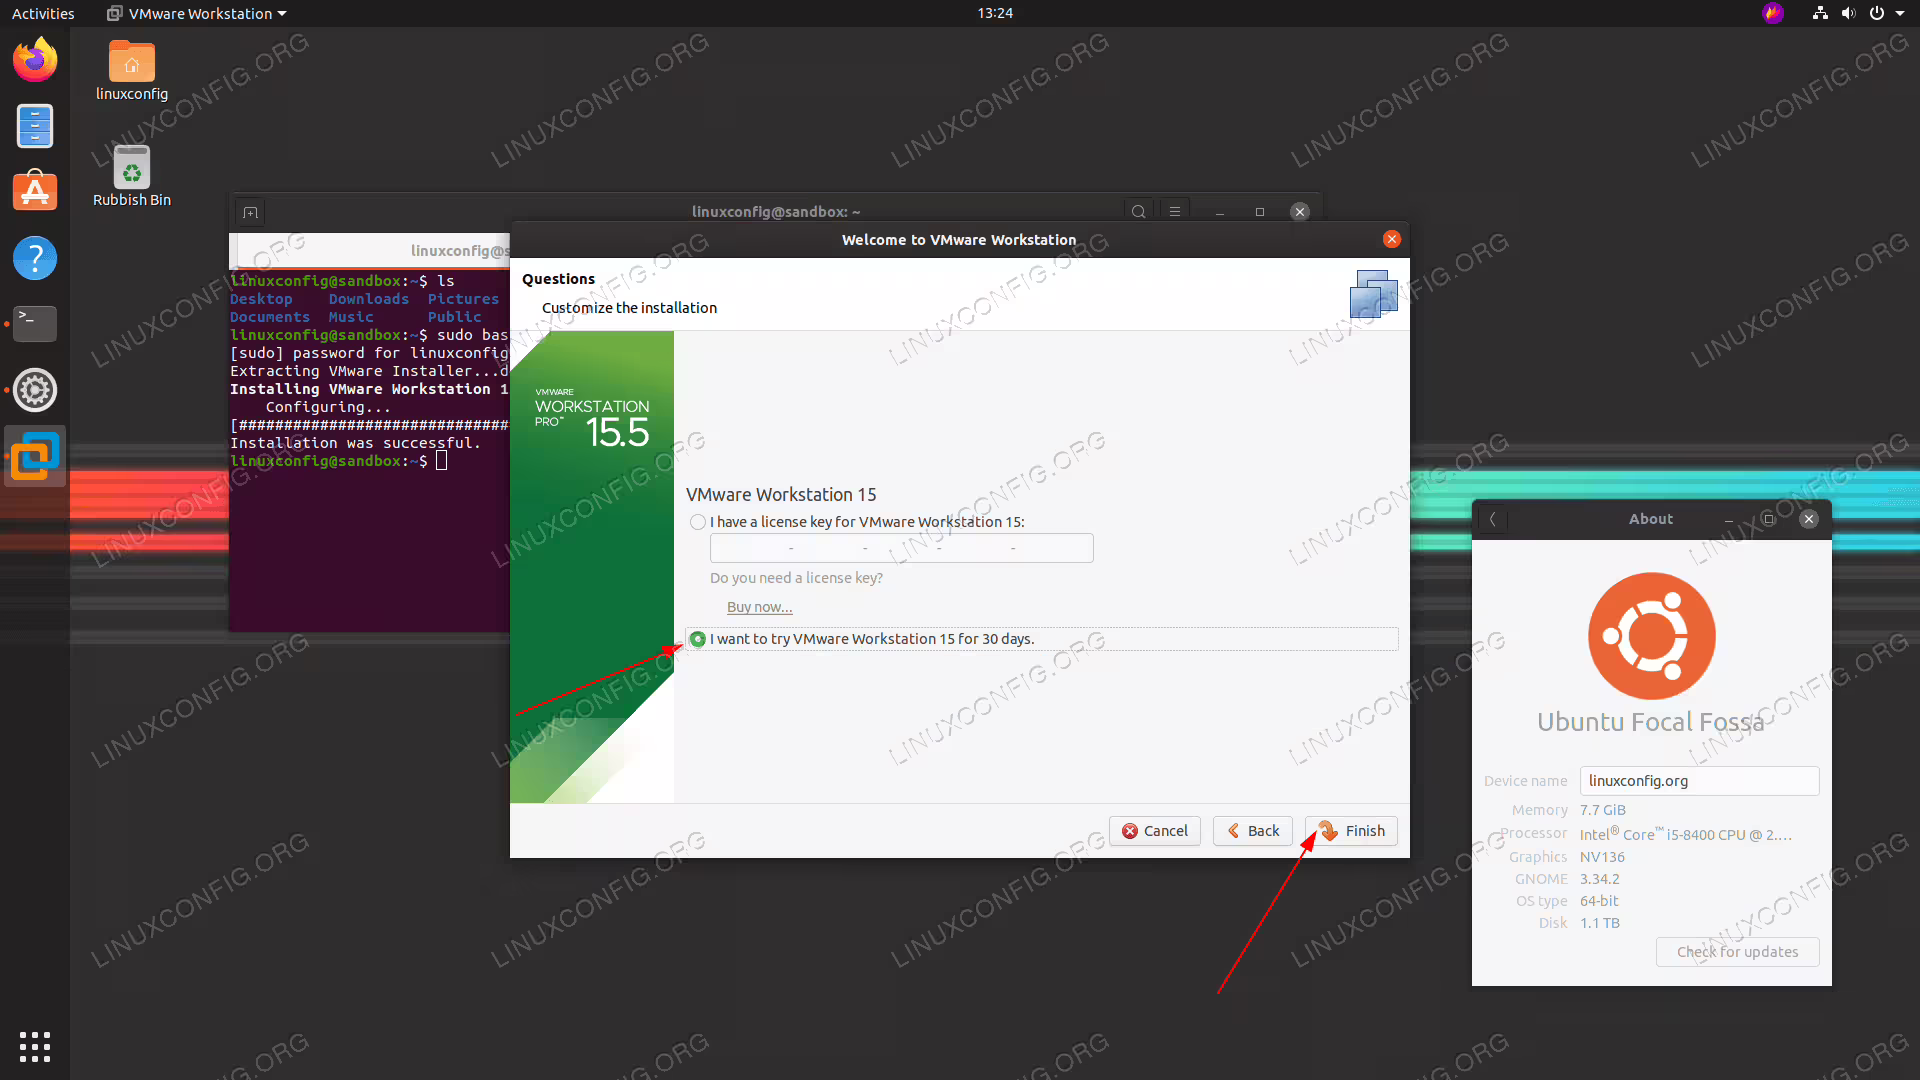Click the license key input field
The image size is (1920, 1080).
[901, 548]
